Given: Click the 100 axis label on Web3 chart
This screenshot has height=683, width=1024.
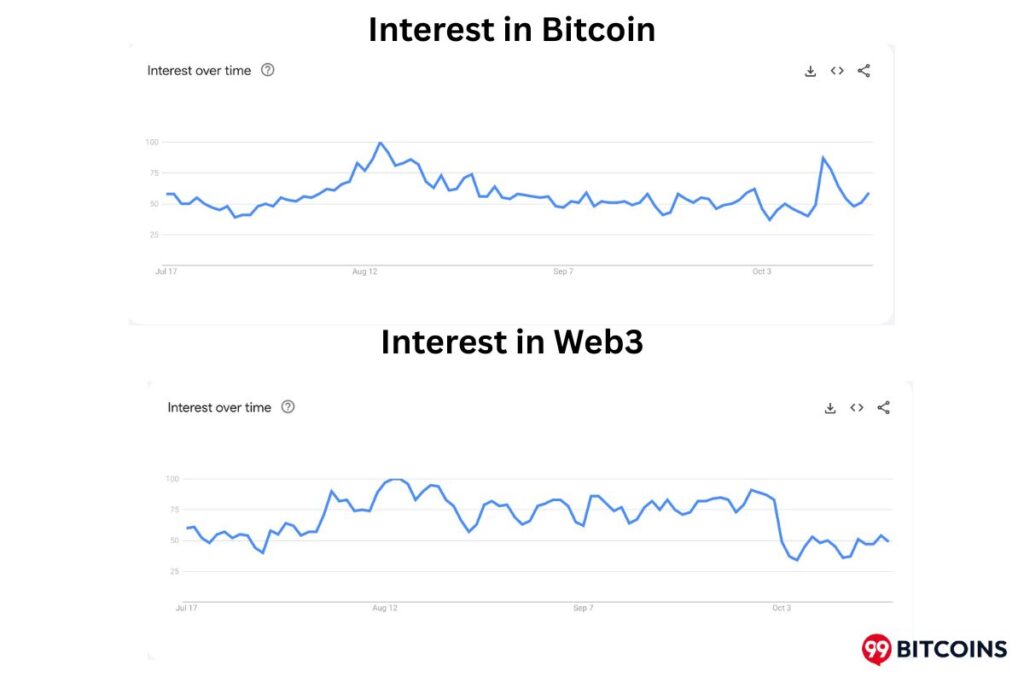Looking at the screenshot, I should coord(171,479).
